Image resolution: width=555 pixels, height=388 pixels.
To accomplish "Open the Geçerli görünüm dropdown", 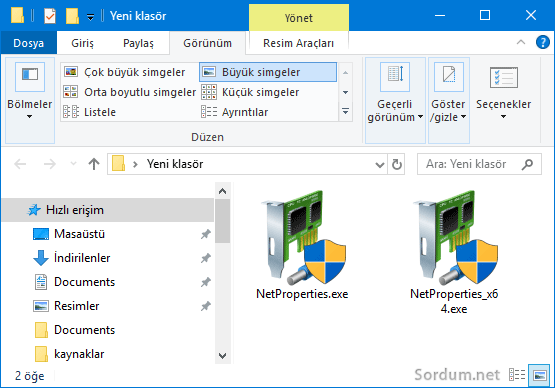I will point(395,100).
